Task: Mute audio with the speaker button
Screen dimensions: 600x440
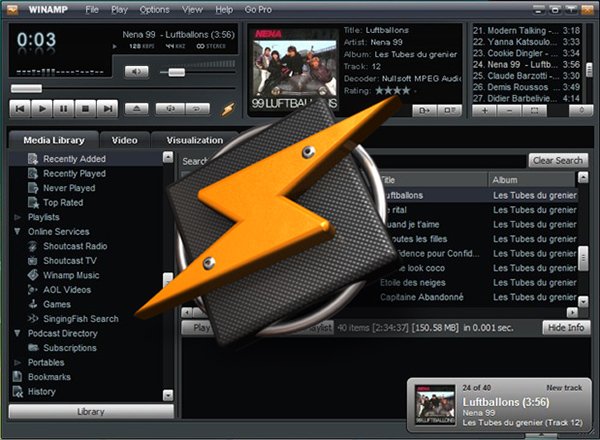Action: (x=137, y=72)
